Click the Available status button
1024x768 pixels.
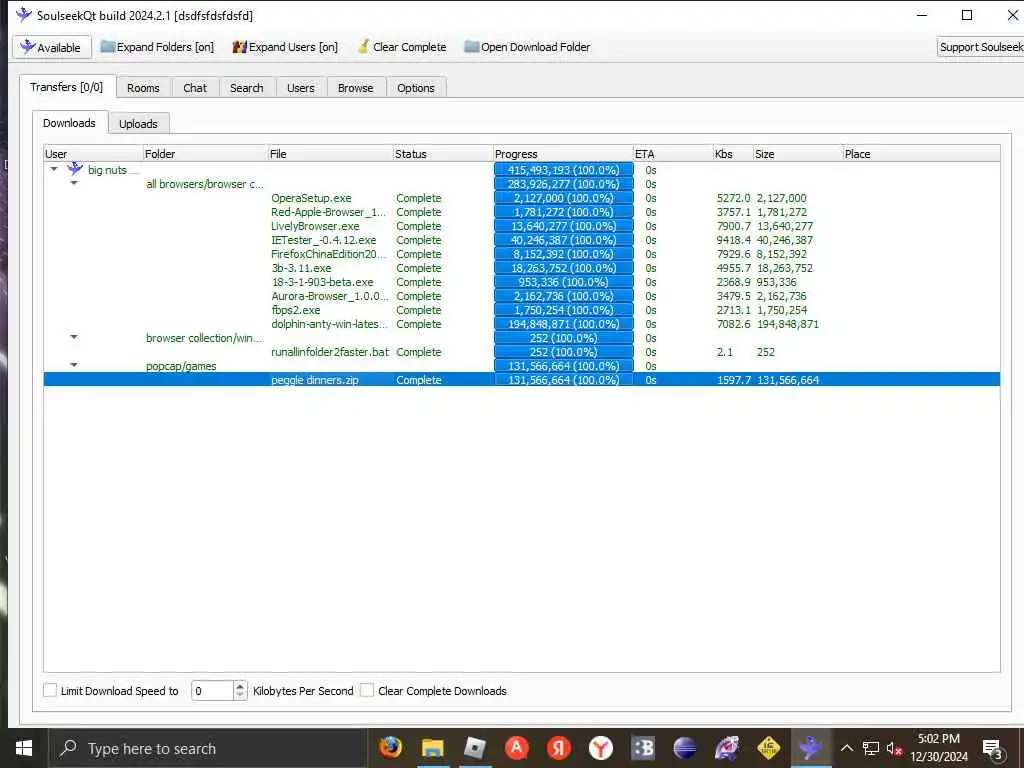52,47
